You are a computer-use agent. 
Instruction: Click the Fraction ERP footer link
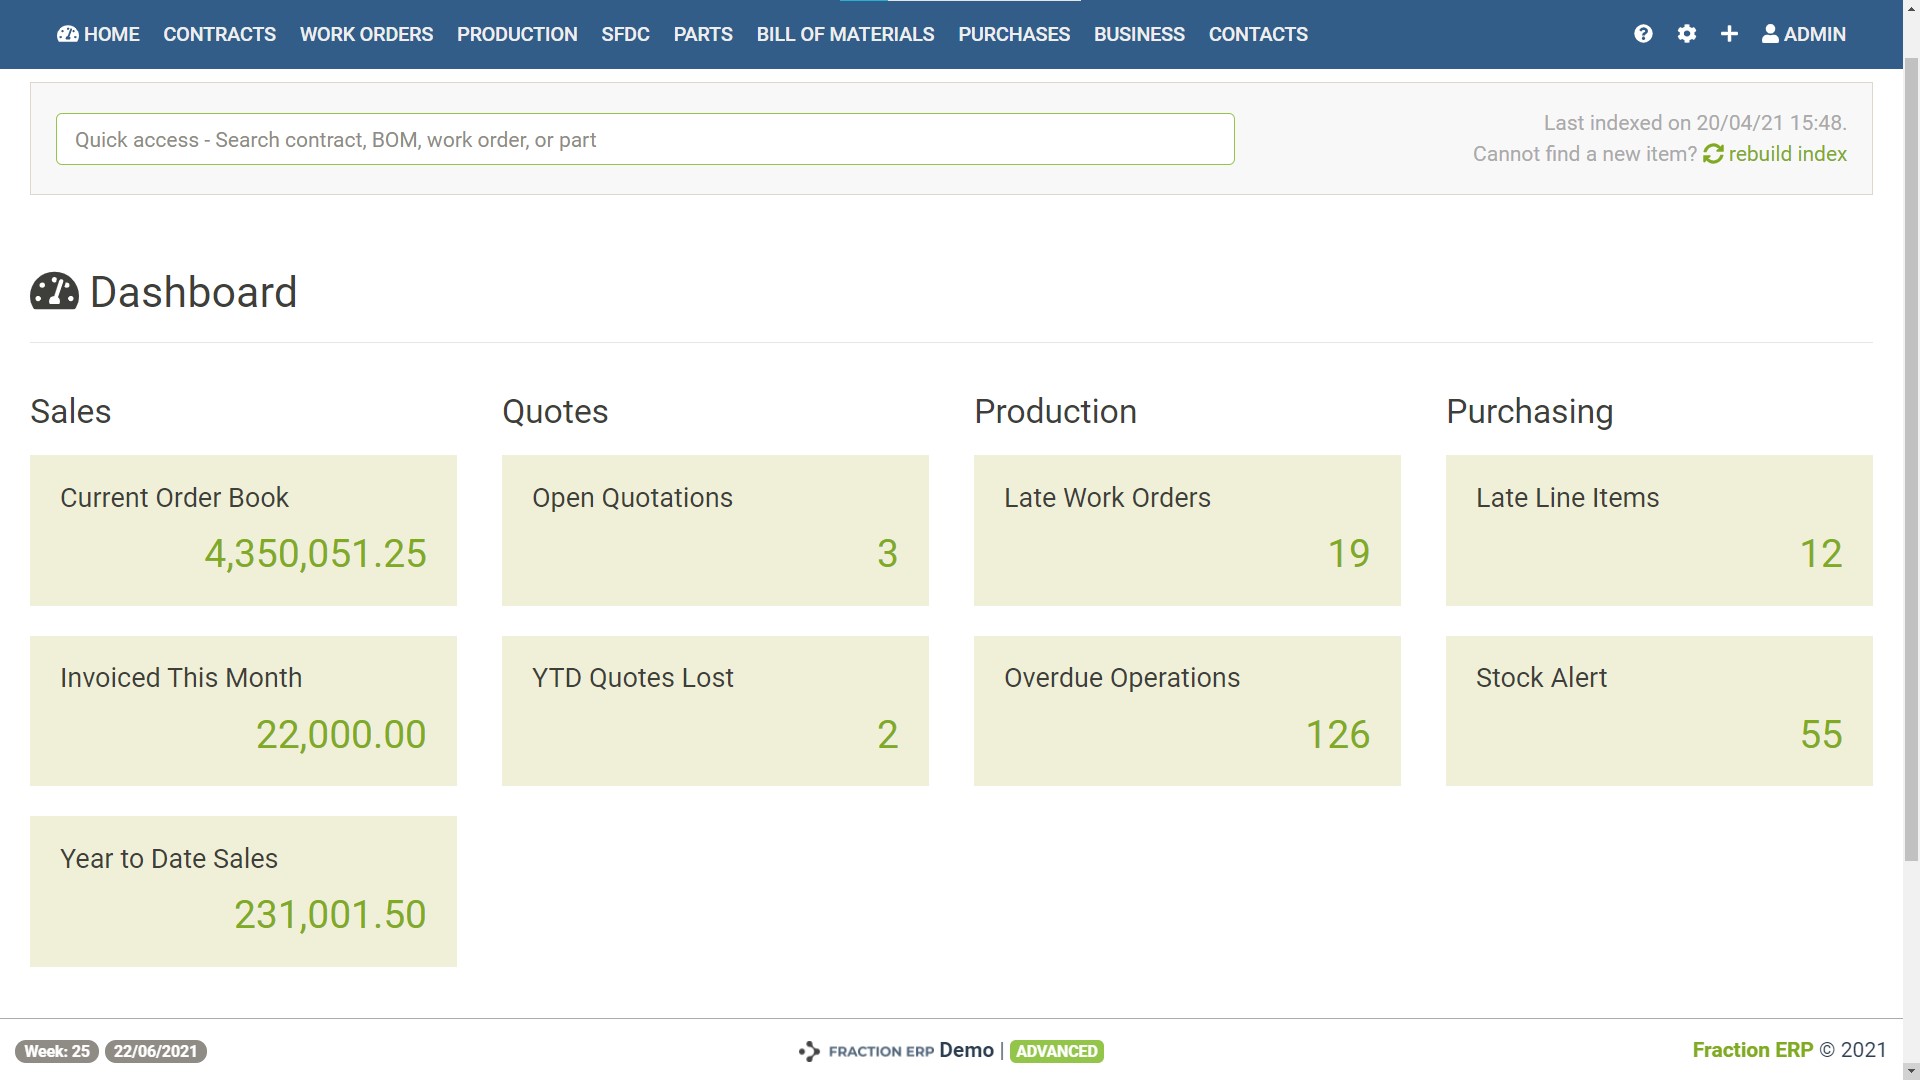click(1752, 1050)
